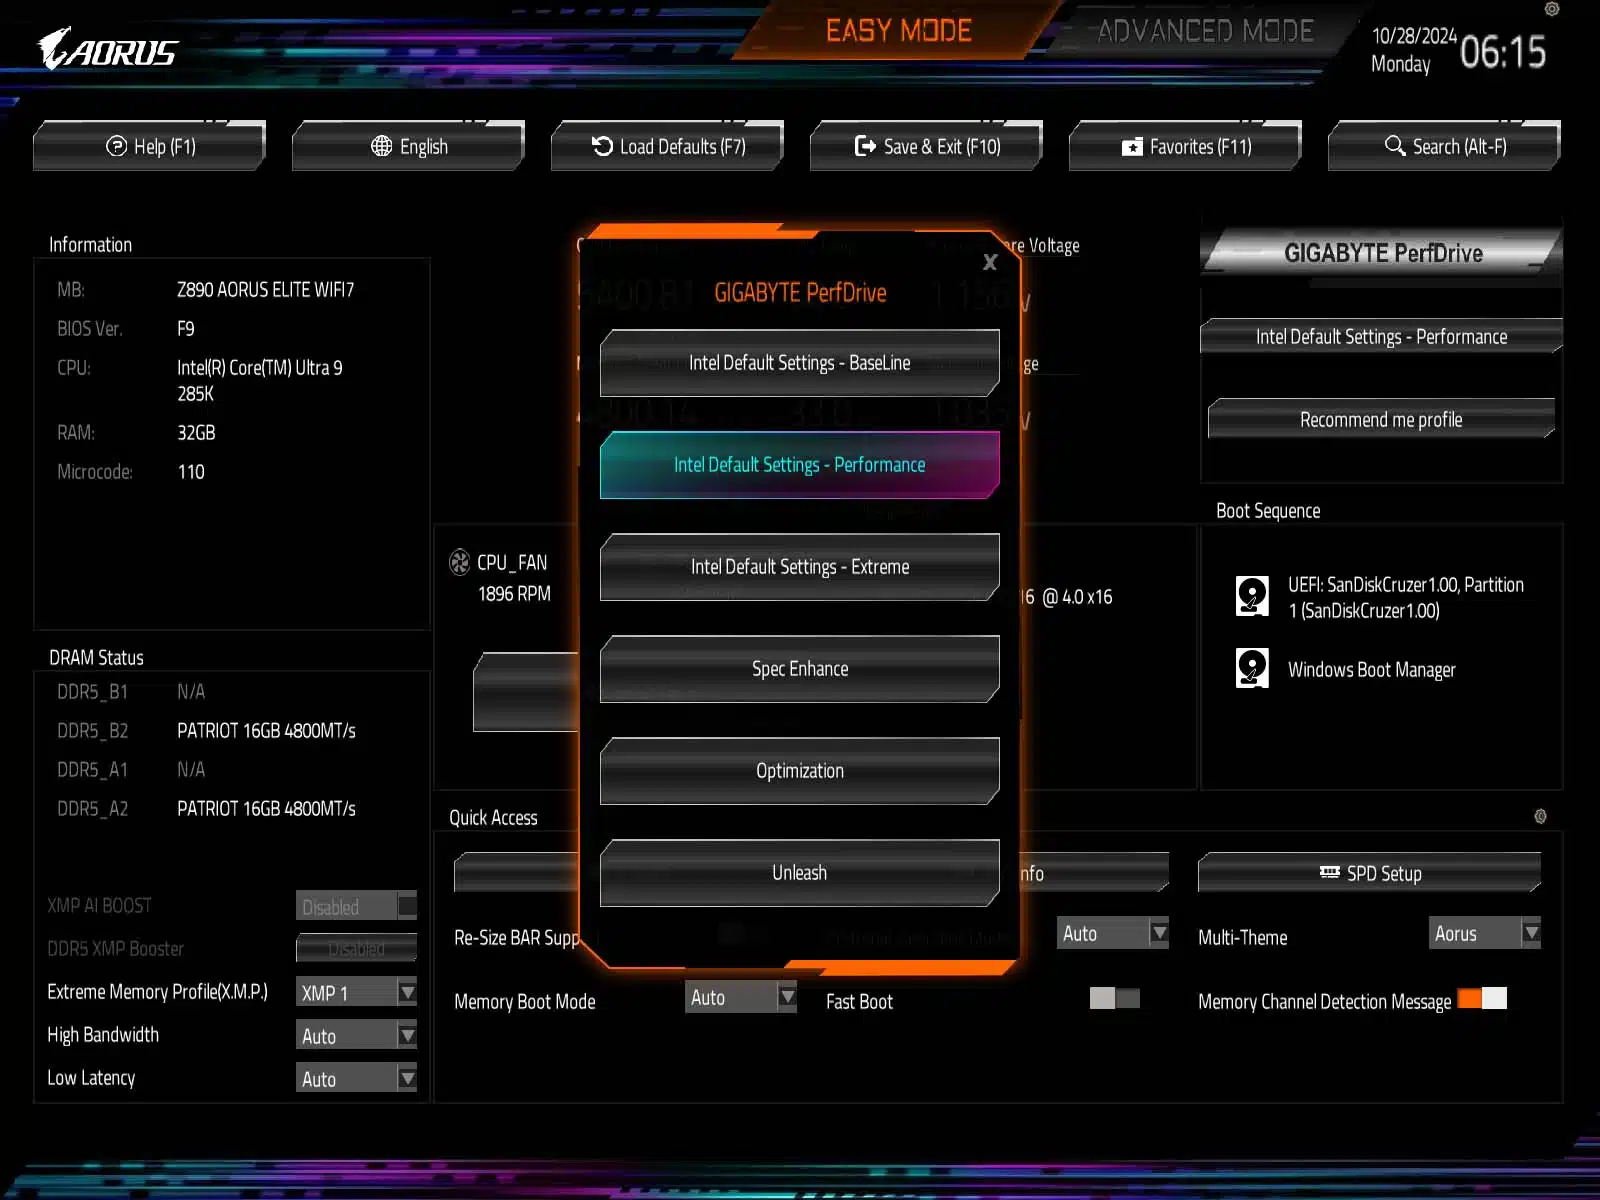1600x1200 pixels.
Task: Select Optimization profile
Action: [799, 771]
